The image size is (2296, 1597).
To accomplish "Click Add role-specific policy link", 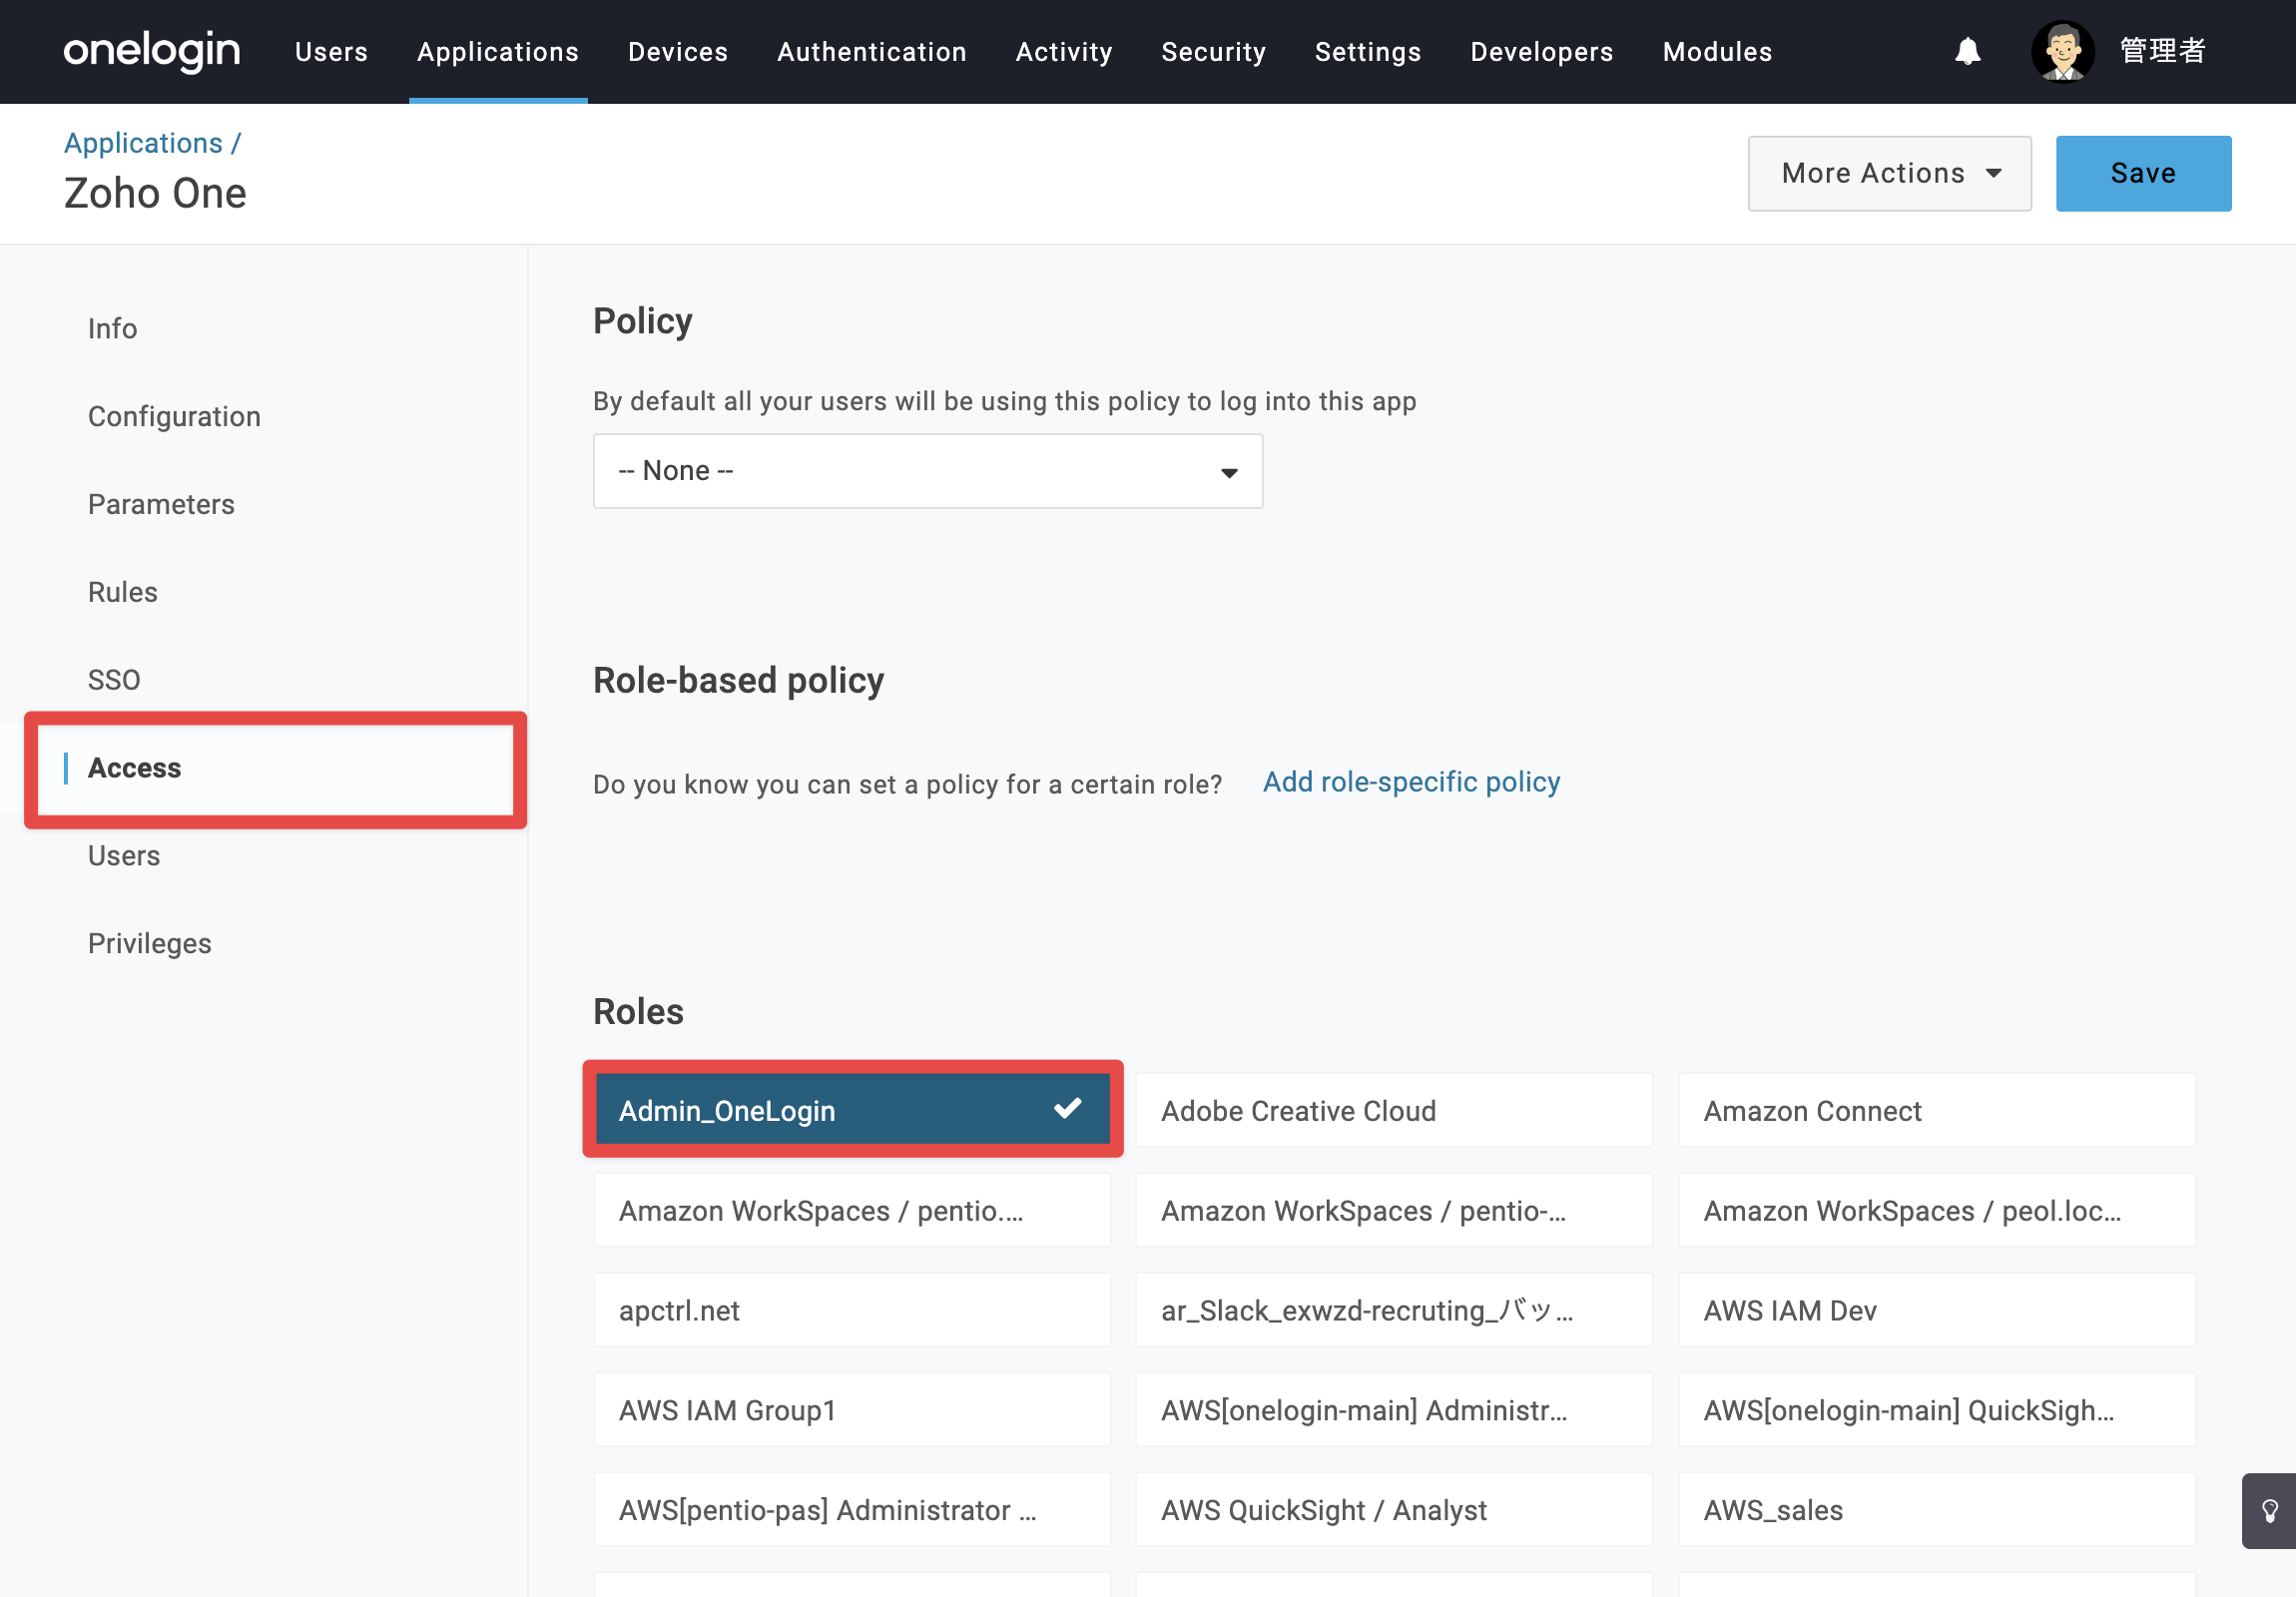I will [x=1410, y=782].
